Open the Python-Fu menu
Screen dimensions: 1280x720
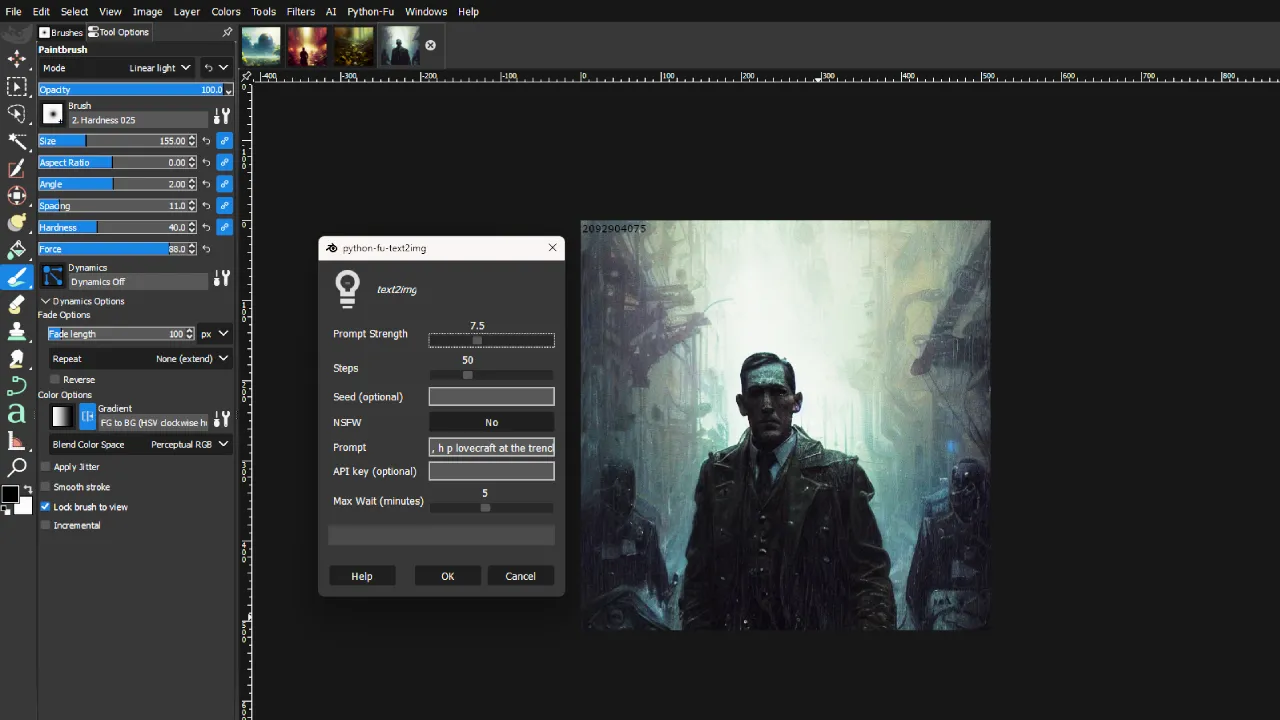click(x=370, y=11)
